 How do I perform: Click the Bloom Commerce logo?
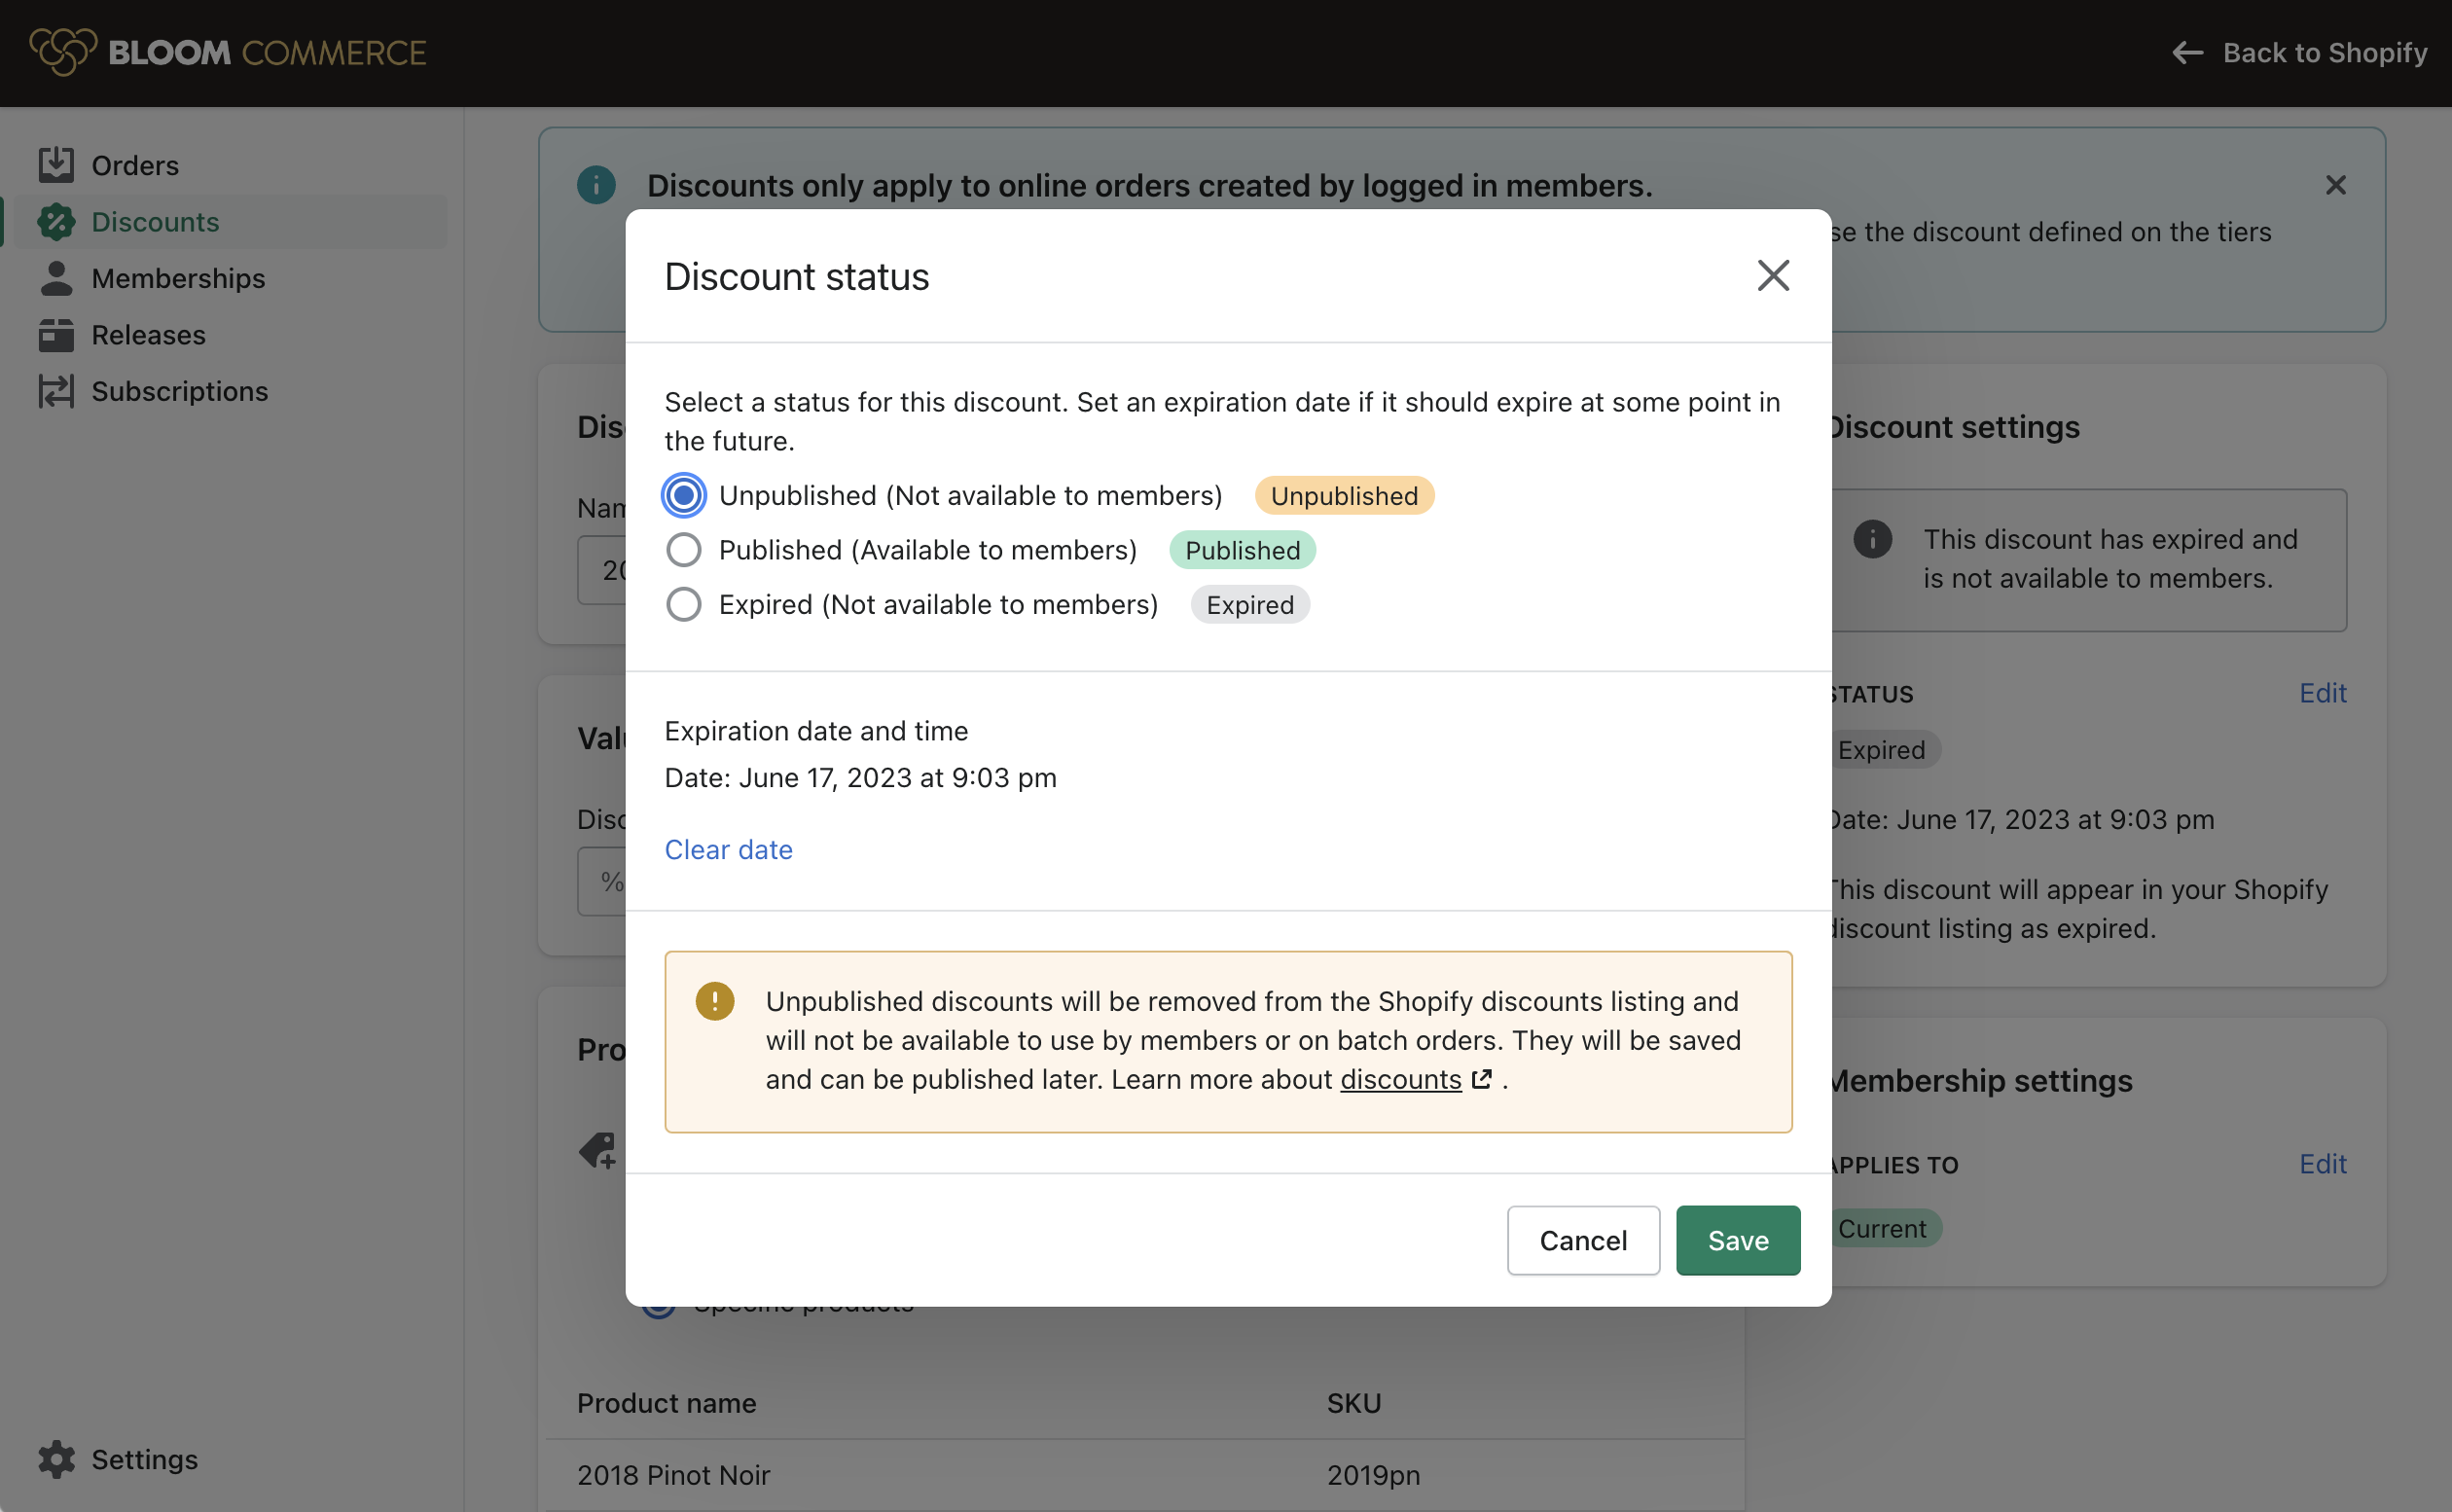pos(228,52)
